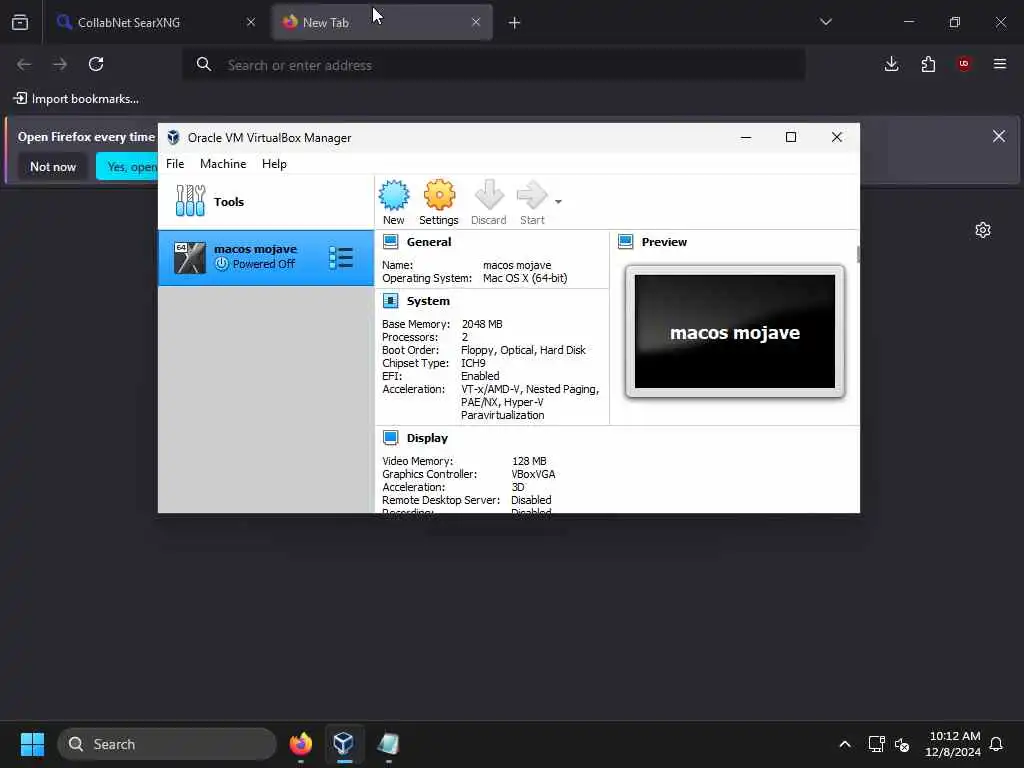Click the Preview section icon
The width and height of the screenshot is (1024, 768).
(x=626, y=242)
